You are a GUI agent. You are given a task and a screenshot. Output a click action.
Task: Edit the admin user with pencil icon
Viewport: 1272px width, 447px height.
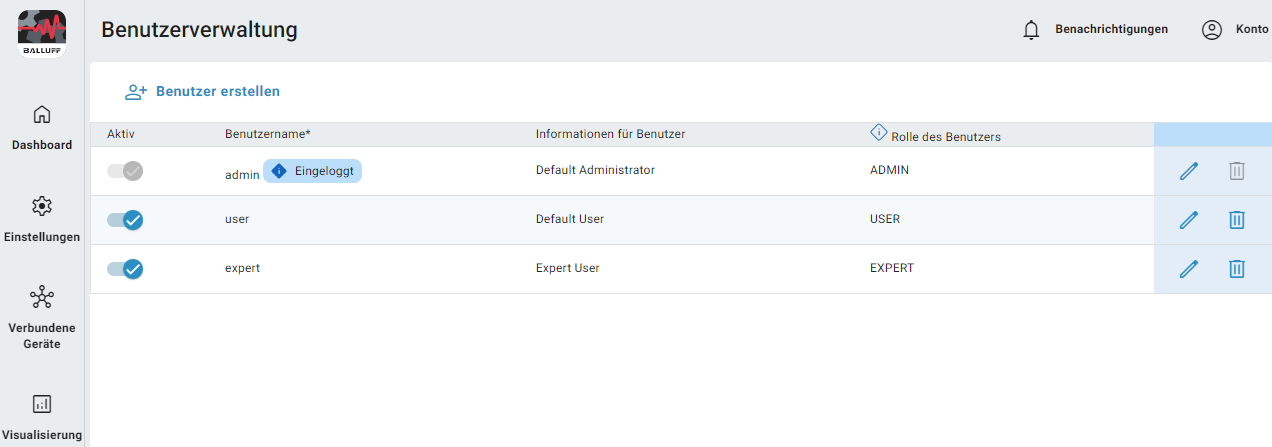[x=1189, y=171]
